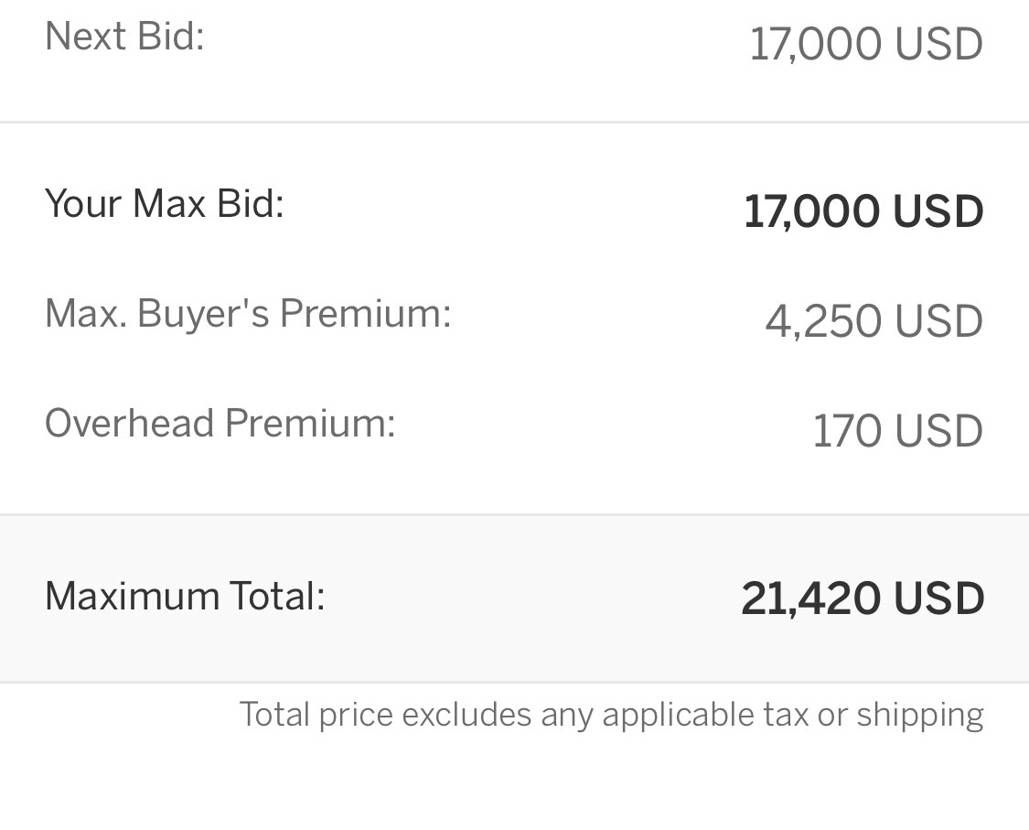Click the blank white area below the disclaimer

point(514,785)
